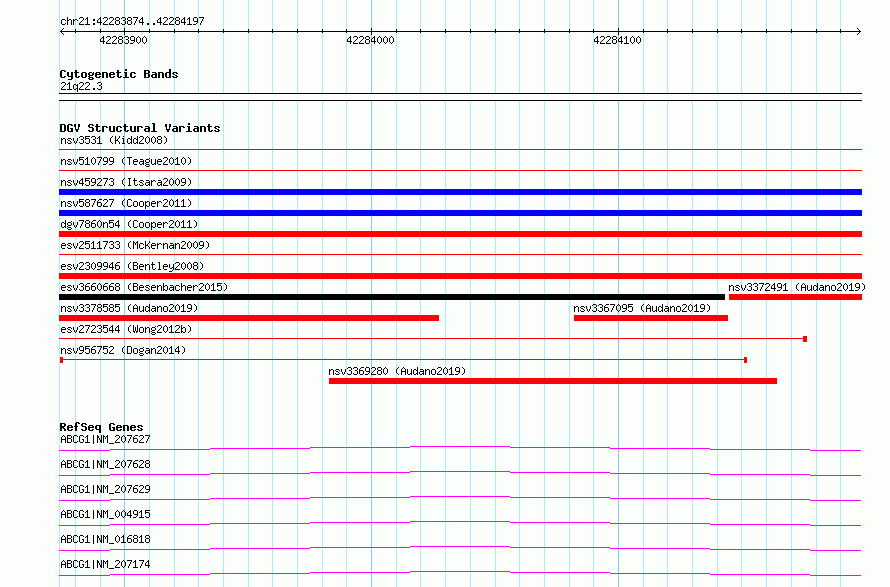The width and height of the screenshot is (890, 587).
Task: Open esv2723544 (Wong2012b) label
Action: pyautogui.click(x=126, y=329)
